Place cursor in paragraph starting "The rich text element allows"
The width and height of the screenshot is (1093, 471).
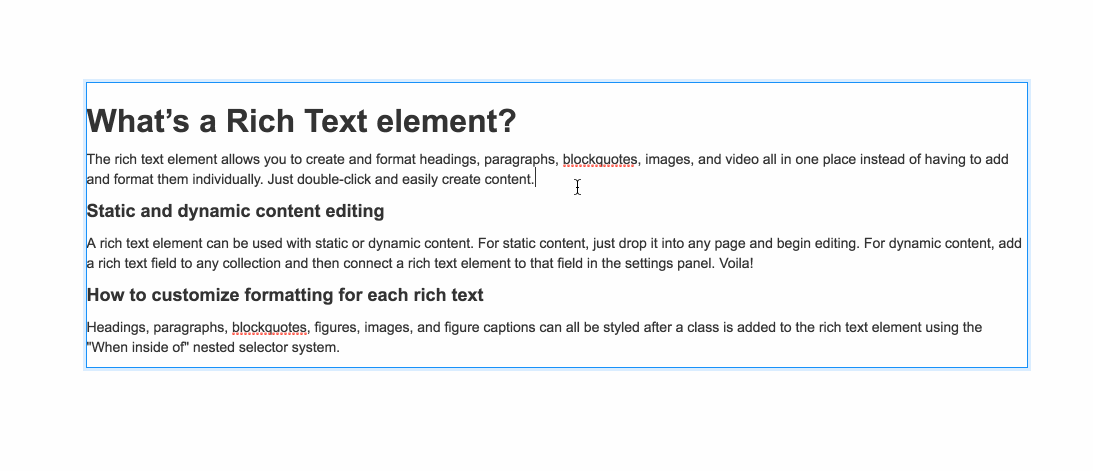(547, 169)
